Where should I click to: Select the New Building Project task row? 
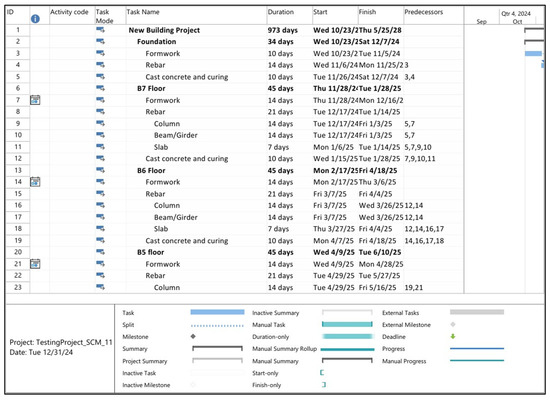point(234,30)
